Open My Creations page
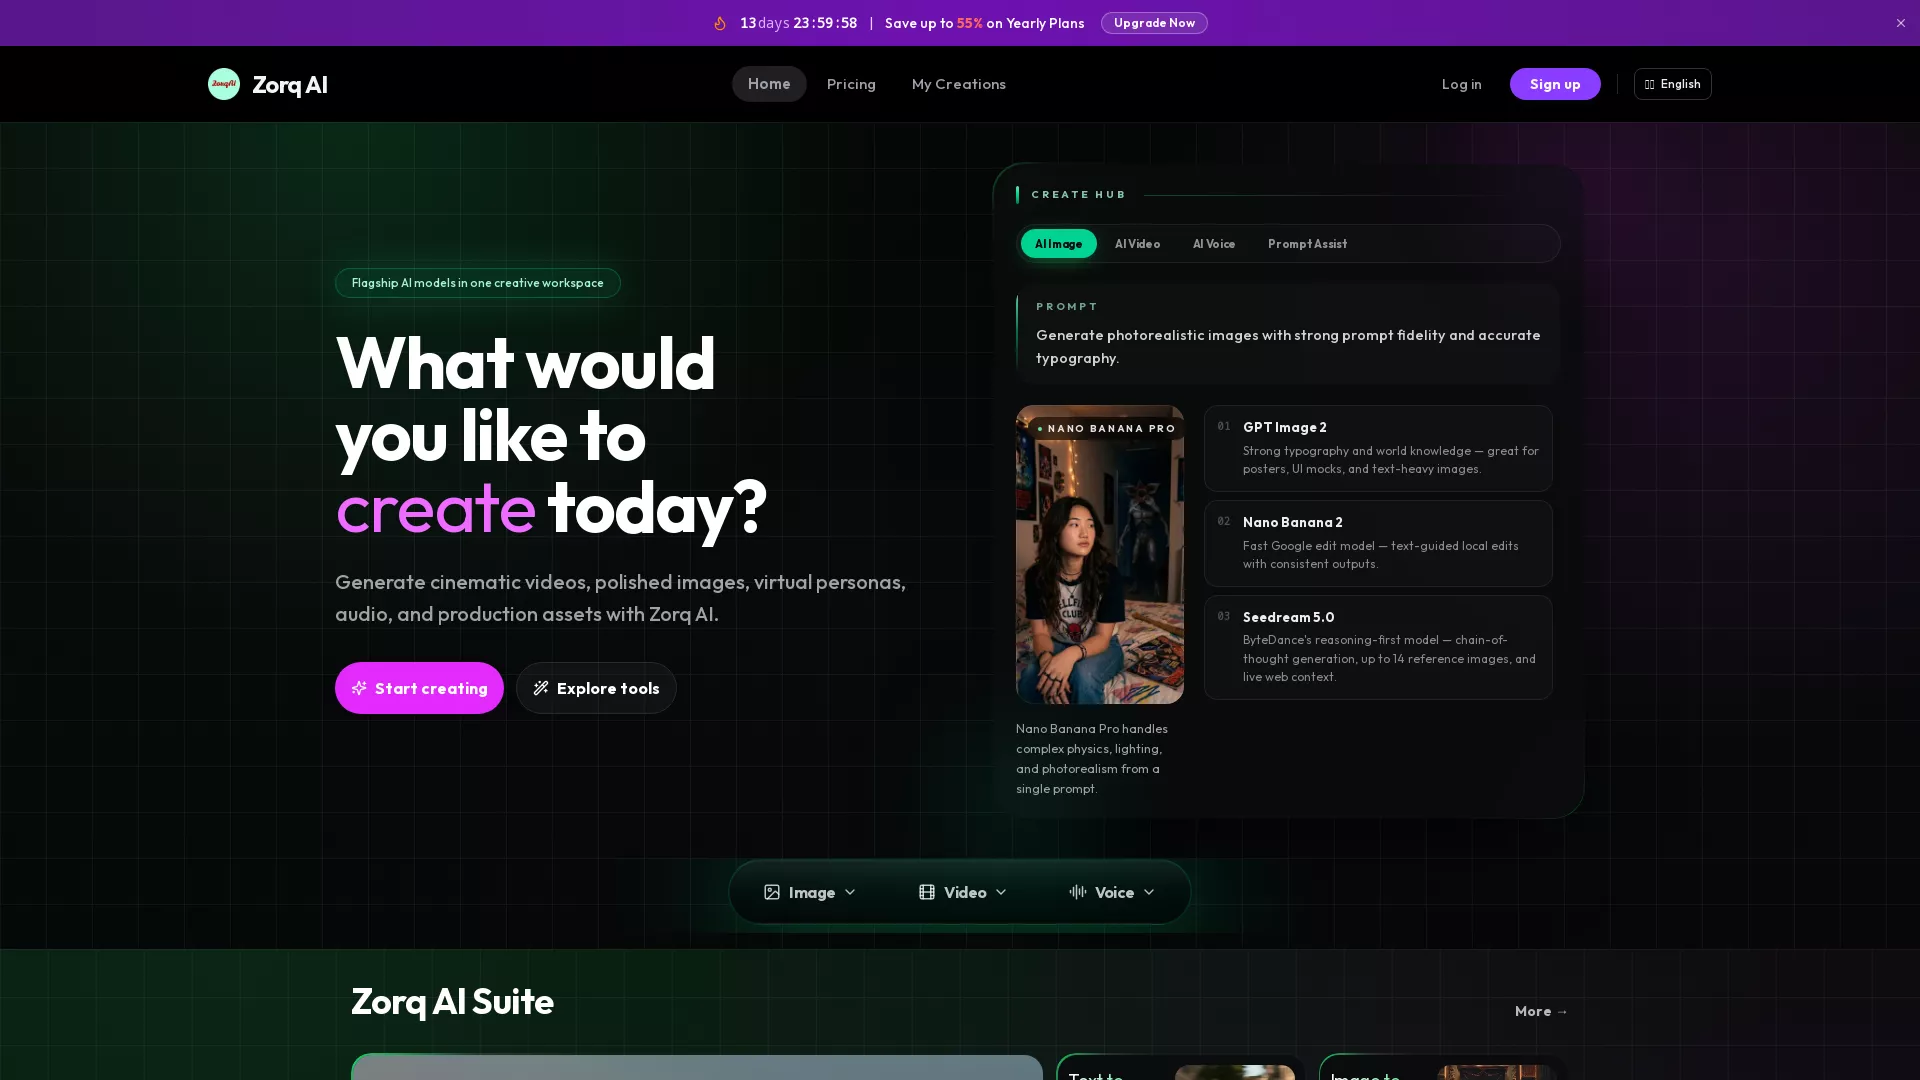Viewport: 1920px width, 1080px height. pyautogui.click(x=959, y=84)
